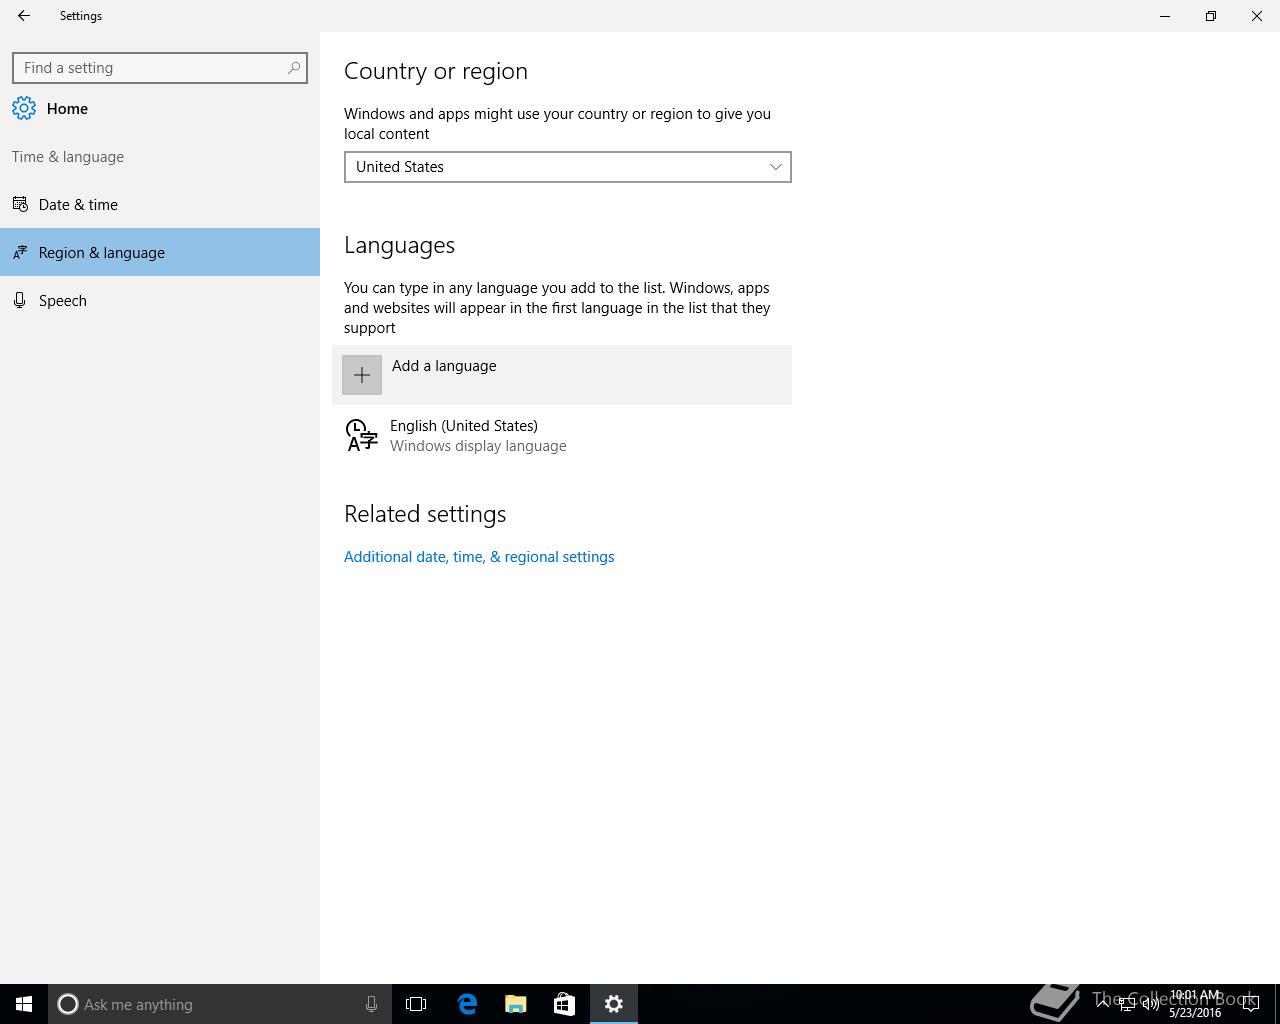The height and width of the screenshot is (1024, 1280).
Task: Open Additional date, time, & regional settings
Action: tap(479, 557)
